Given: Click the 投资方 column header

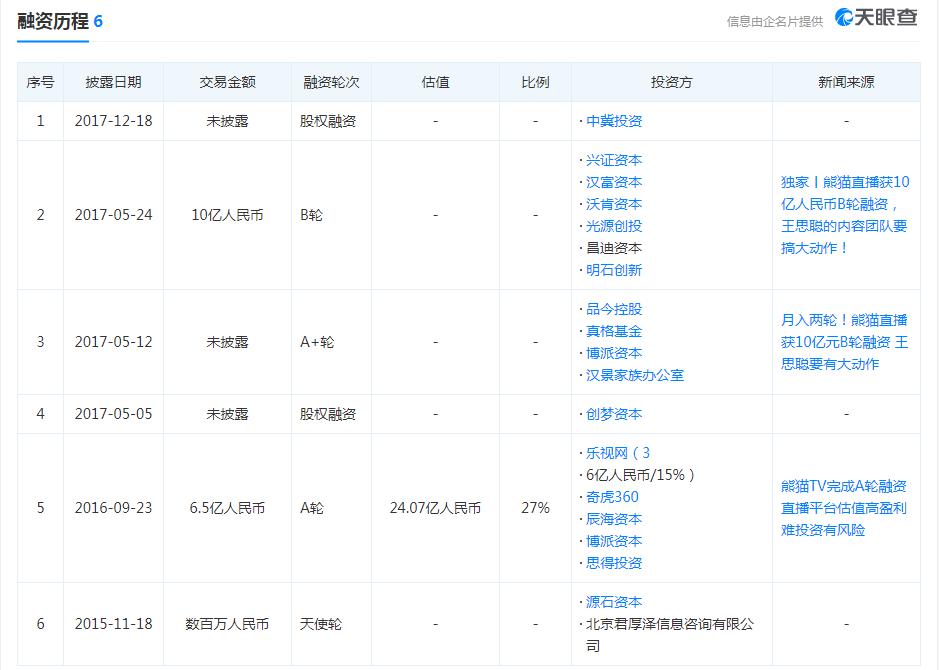Looking at the screenshot, I should pyautogui.click(x=672, y=82).
